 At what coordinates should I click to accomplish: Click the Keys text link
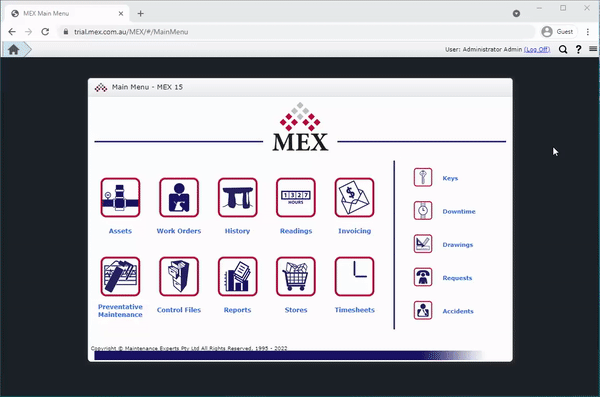click(450, 178)
